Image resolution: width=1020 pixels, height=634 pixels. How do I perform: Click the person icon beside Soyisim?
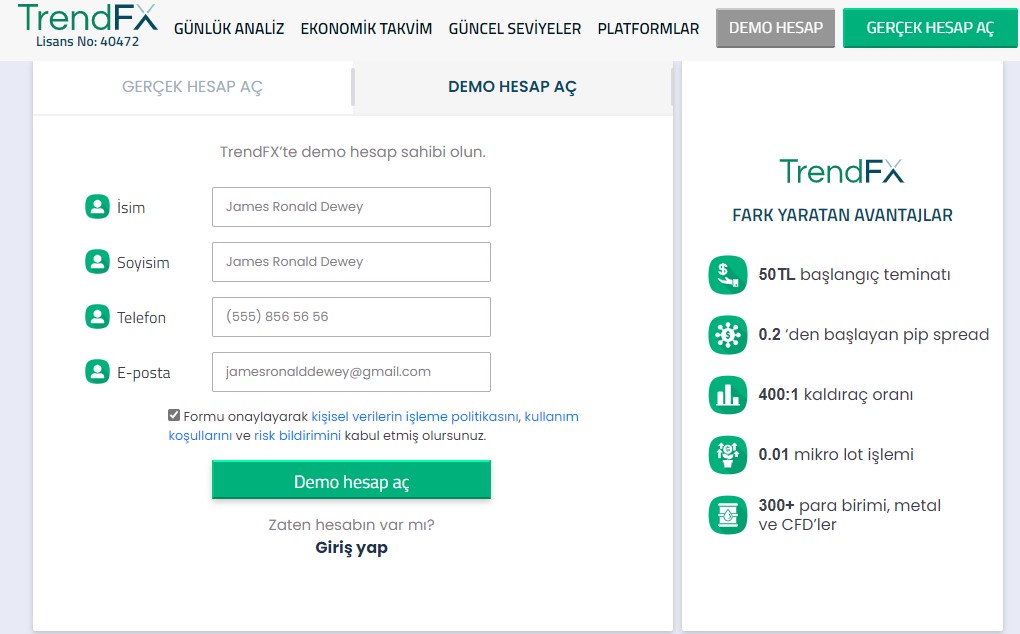pyautogui.click(x=98, y=262)
